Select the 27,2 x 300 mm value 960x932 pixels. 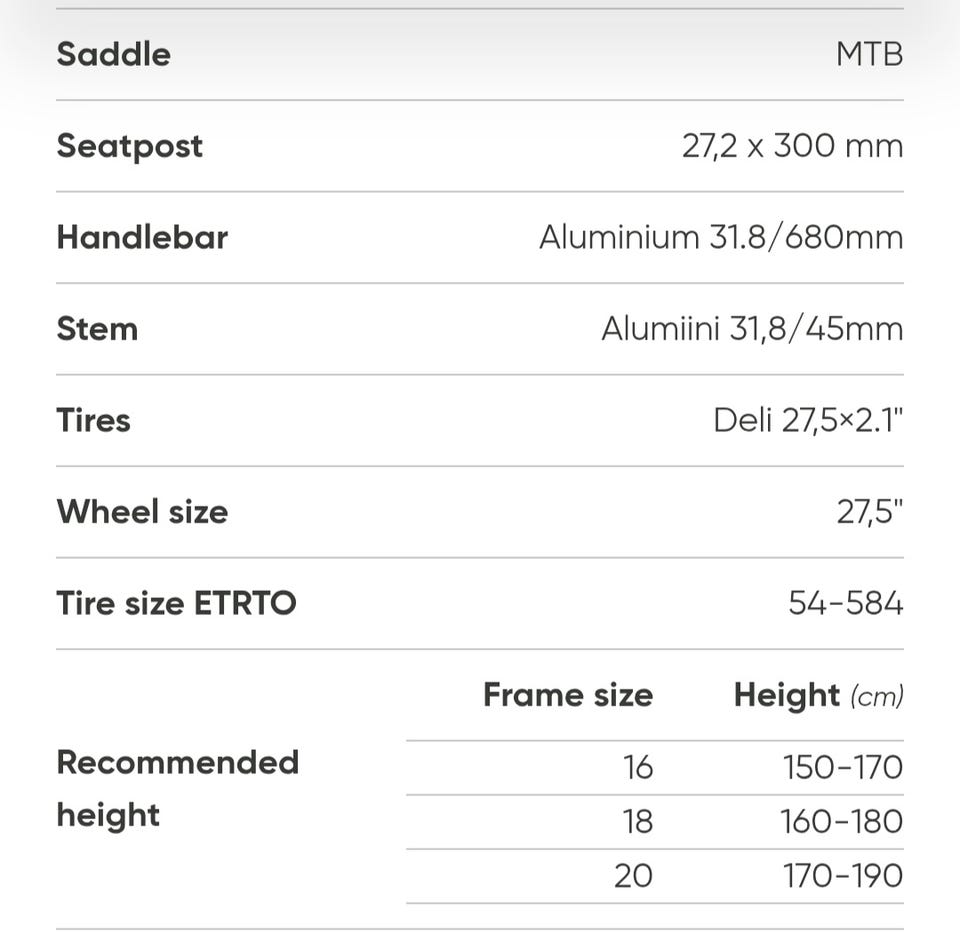(x=792, y=146)
